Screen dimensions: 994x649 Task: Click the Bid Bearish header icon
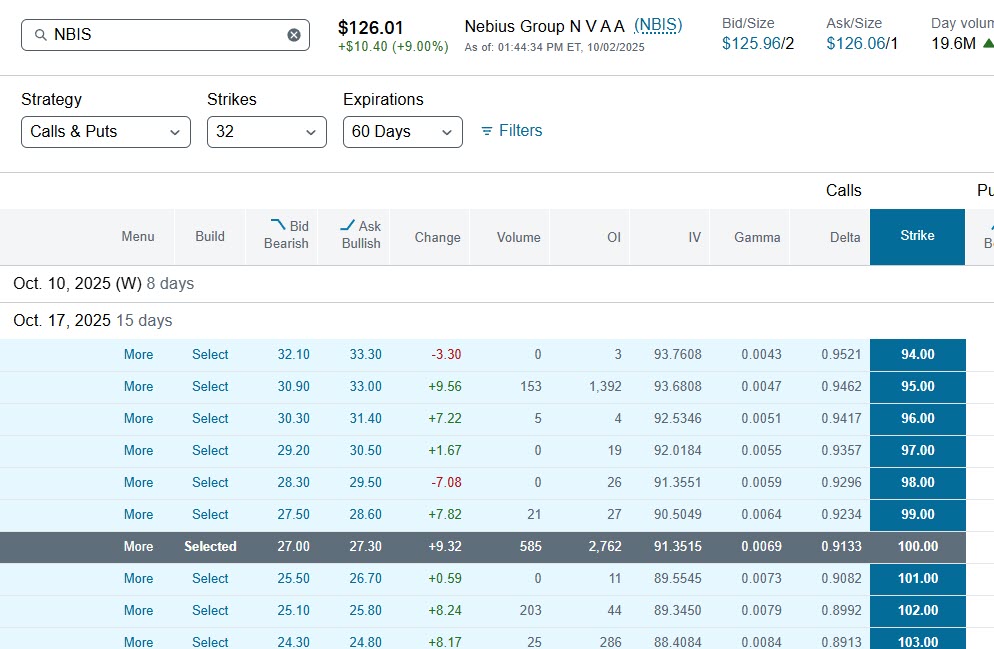click(278, 225)
